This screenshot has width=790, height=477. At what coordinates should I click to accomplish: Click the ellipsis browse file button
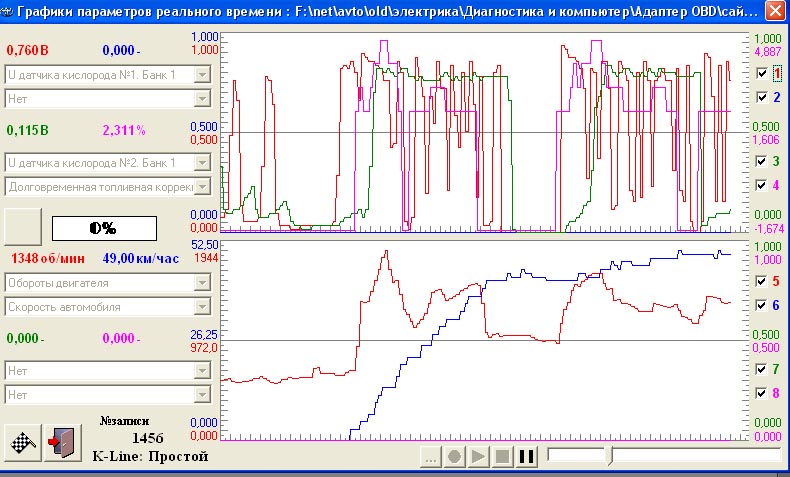pos(430,457)
